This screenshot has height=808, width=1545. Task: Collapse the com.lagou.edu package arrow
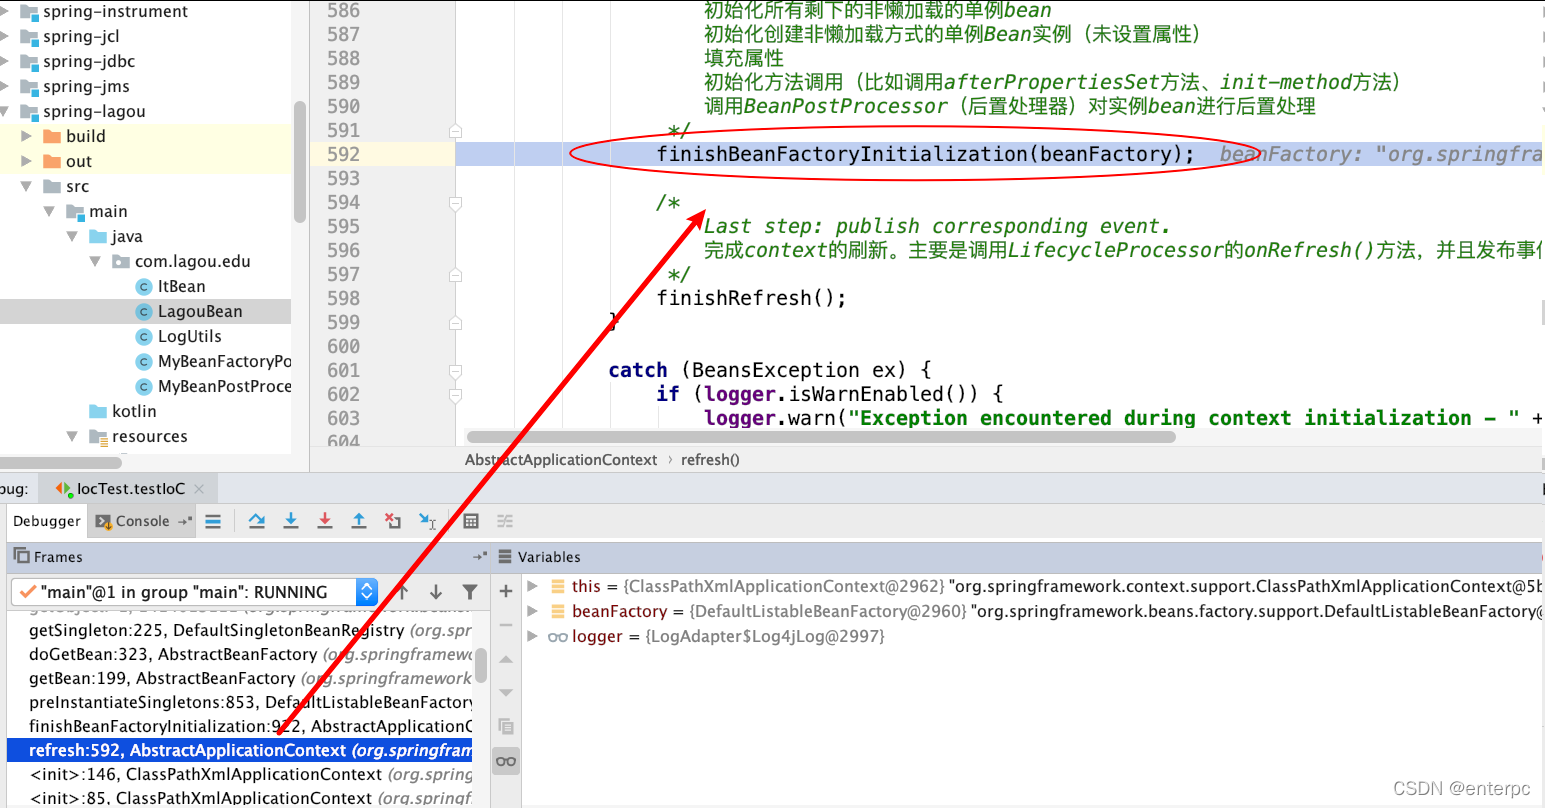[95, 261]
